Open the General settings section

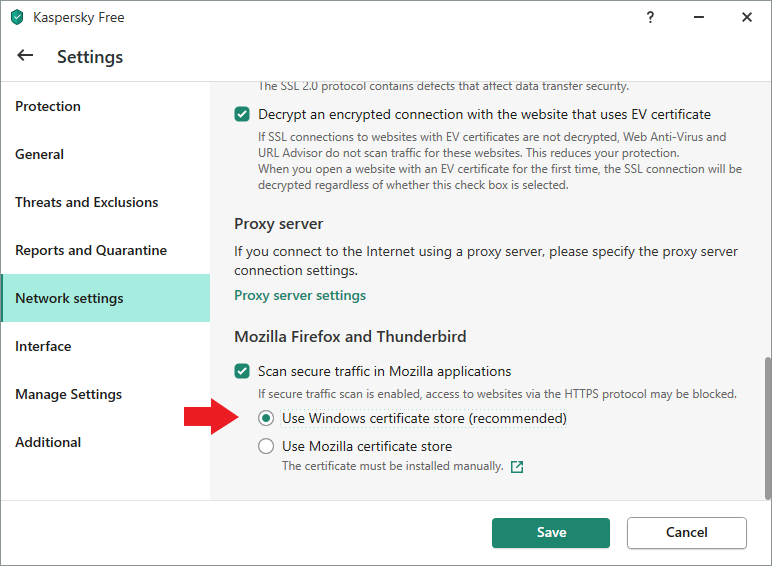(x=106, y=155)
